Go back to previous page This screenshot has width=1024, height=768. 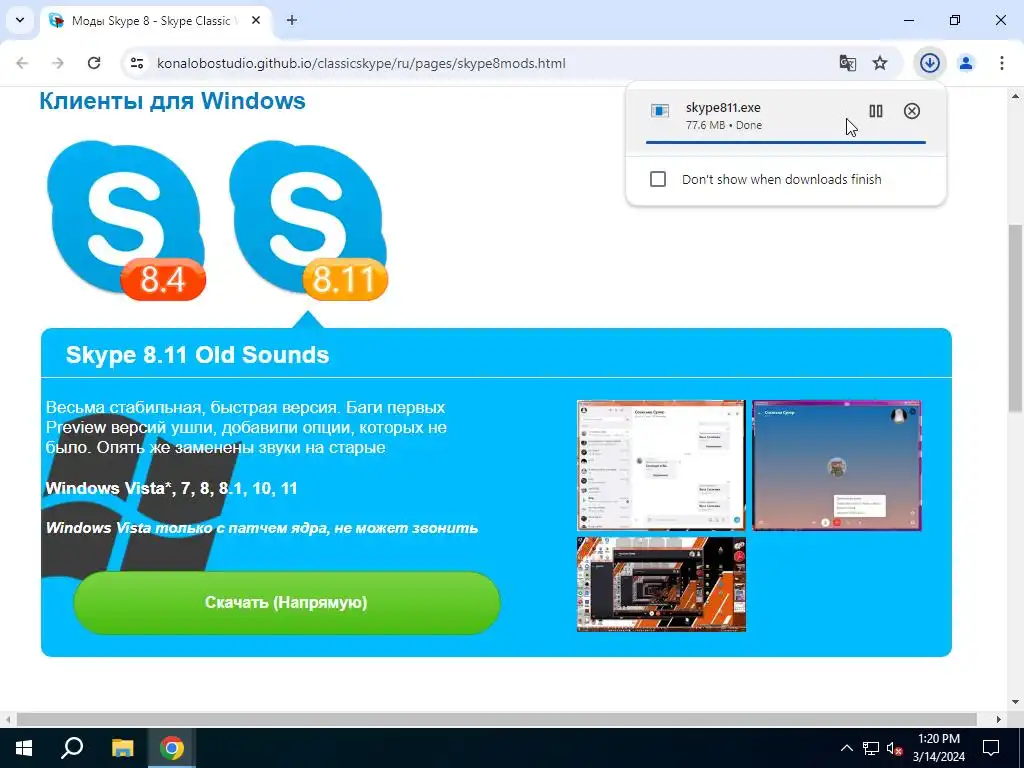(x=22, y=63)
